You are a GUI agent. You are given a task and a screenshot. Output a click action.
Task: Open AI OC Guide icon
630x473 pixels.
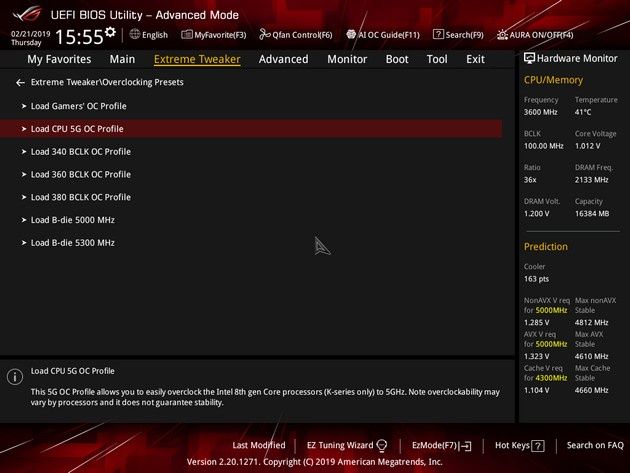pos(351,35)
